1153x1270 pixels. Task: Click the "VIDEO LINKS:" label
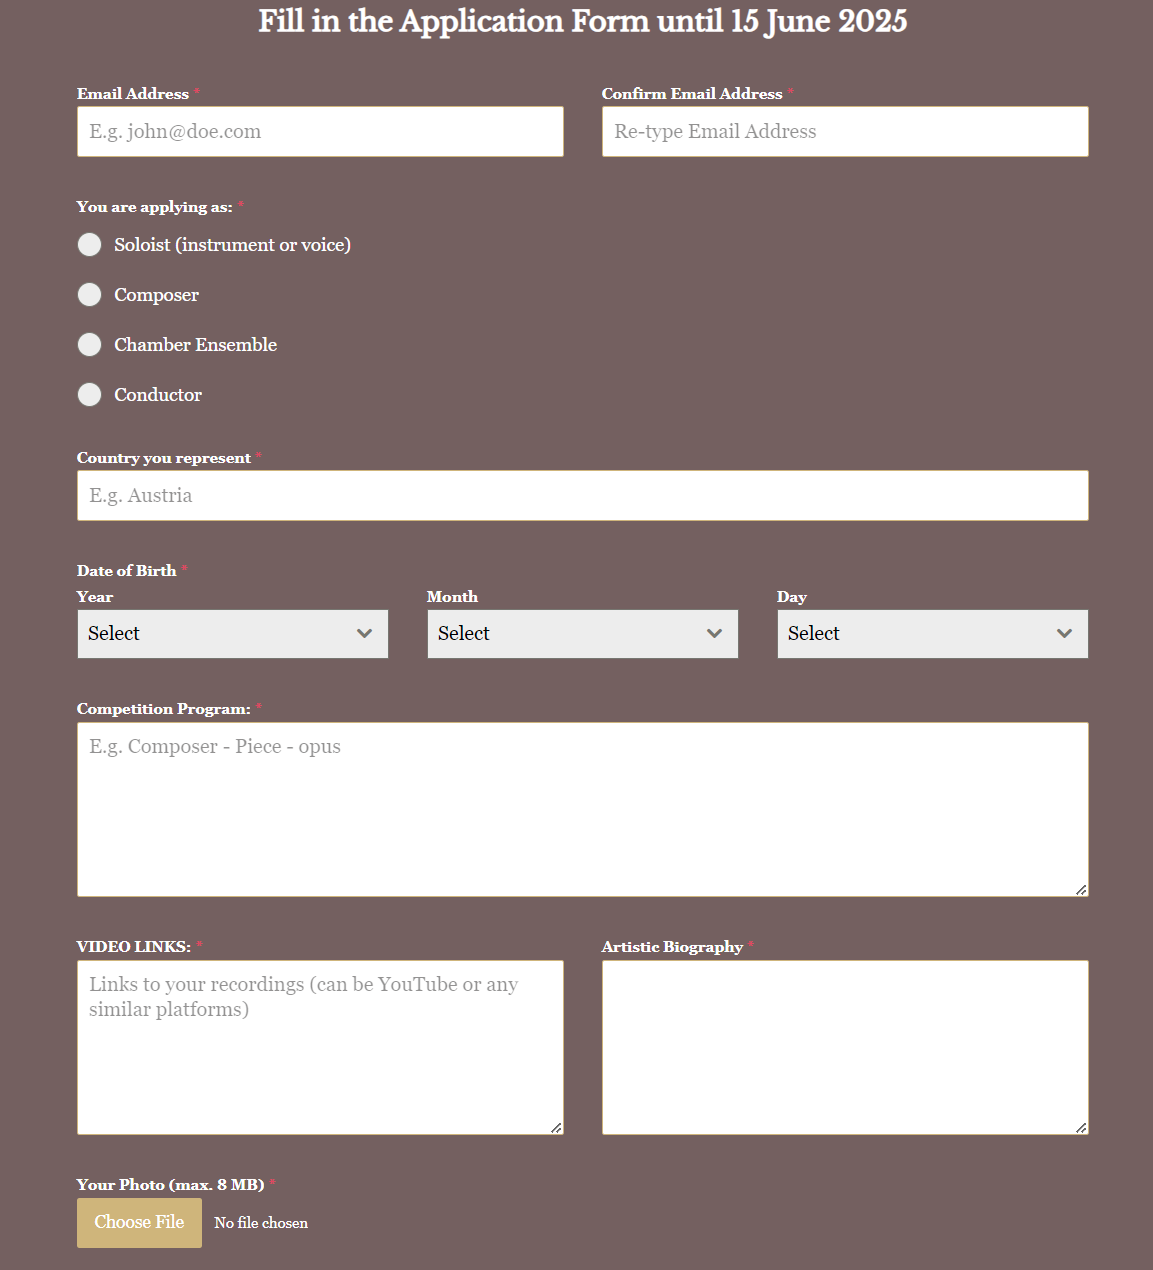point(134,947)
